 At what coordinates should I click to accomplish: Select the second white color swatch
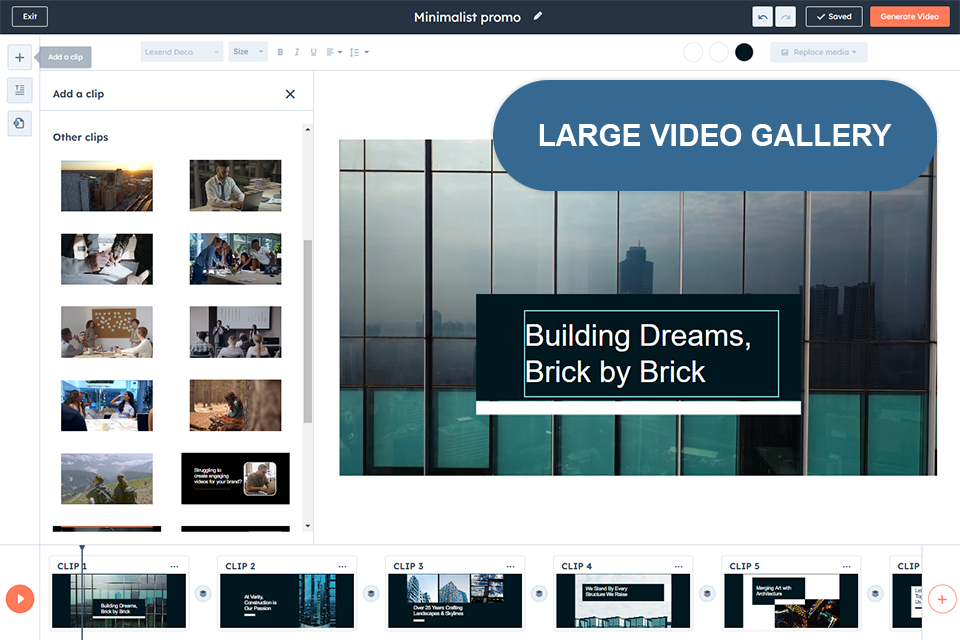[x=718, y=52]
